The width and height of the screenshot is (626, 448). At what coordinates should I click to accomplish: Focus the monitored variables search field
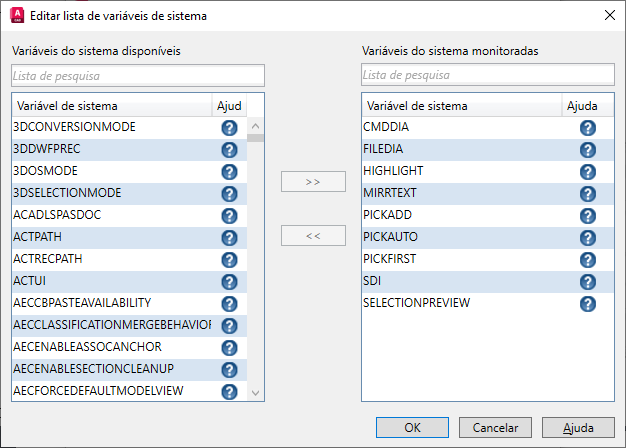(487, 75)
